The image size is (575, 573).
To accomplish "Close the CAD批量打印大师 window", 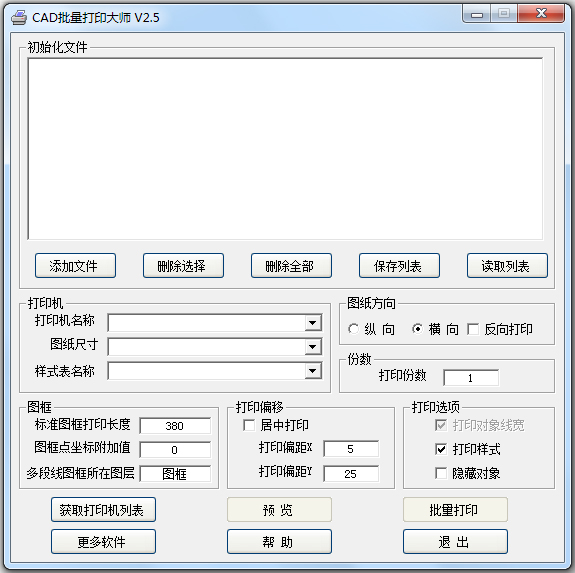I will click(x=541, y=14).
